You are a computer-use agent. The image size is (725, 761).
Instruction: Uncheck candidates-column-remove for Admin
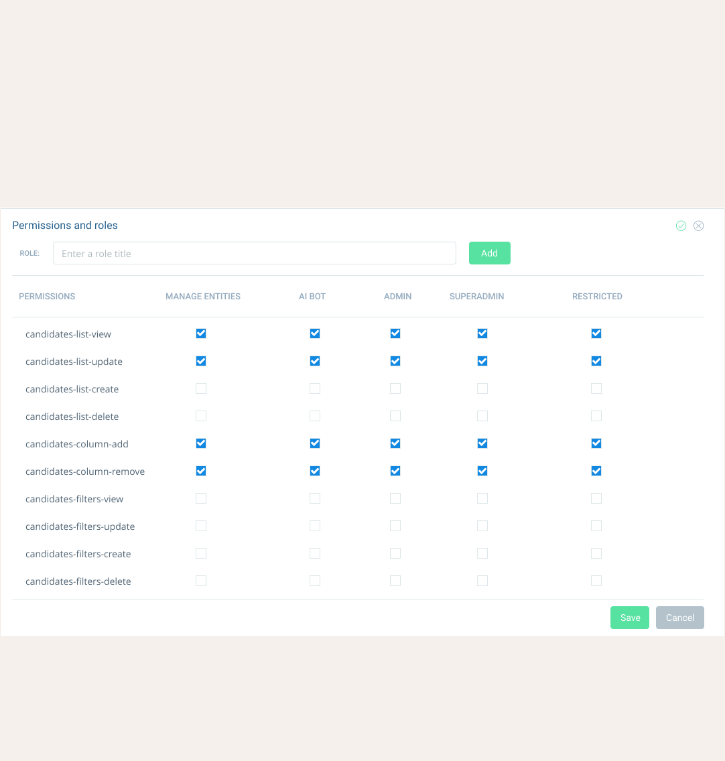[x=395, y=471]
